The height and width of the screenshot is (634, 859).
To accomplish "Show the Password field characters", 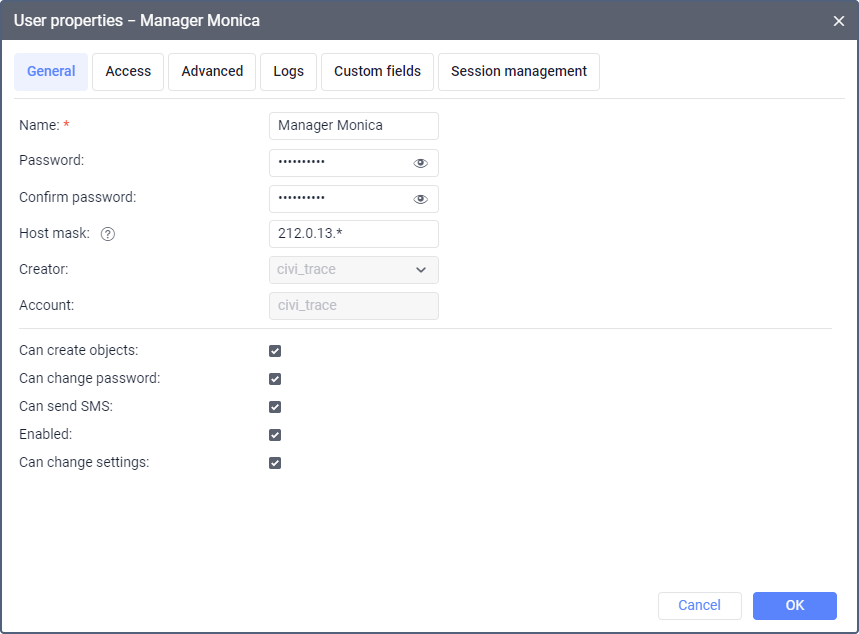I will (x=421, y=163).
